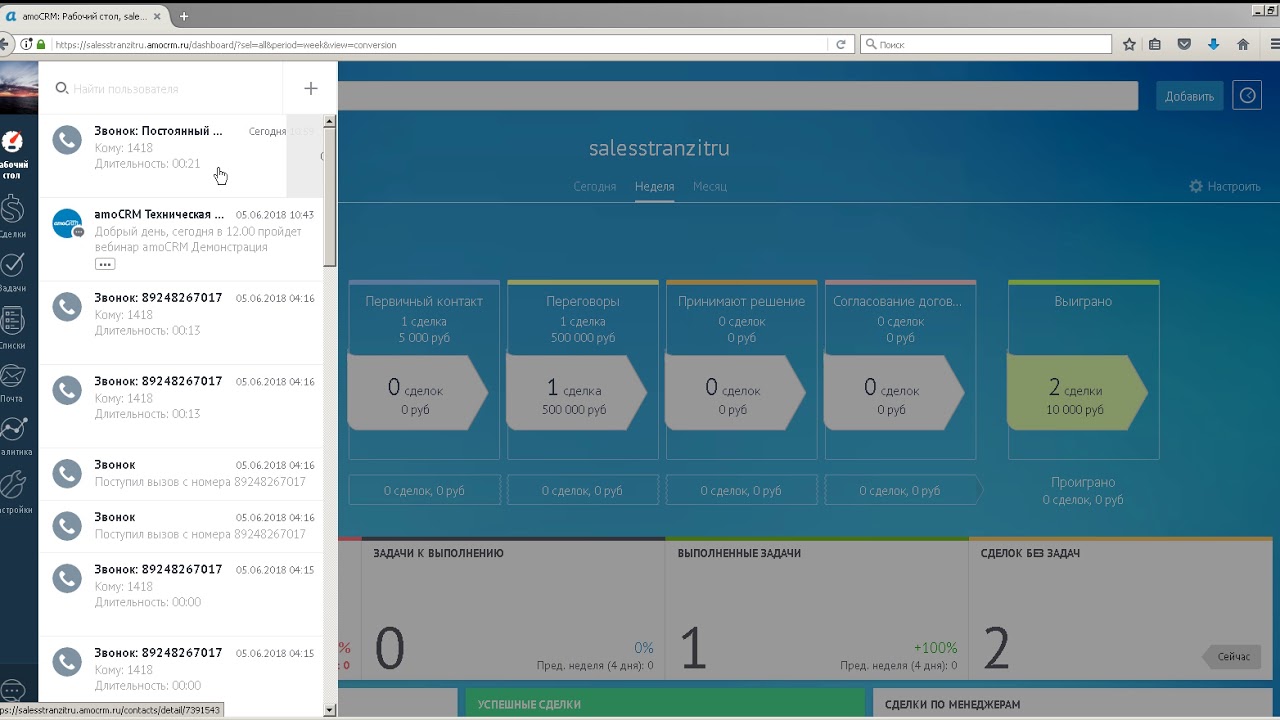Click the browser URL address field
The height and width of the screenshot is (720, 1280).
pos(440,44)
